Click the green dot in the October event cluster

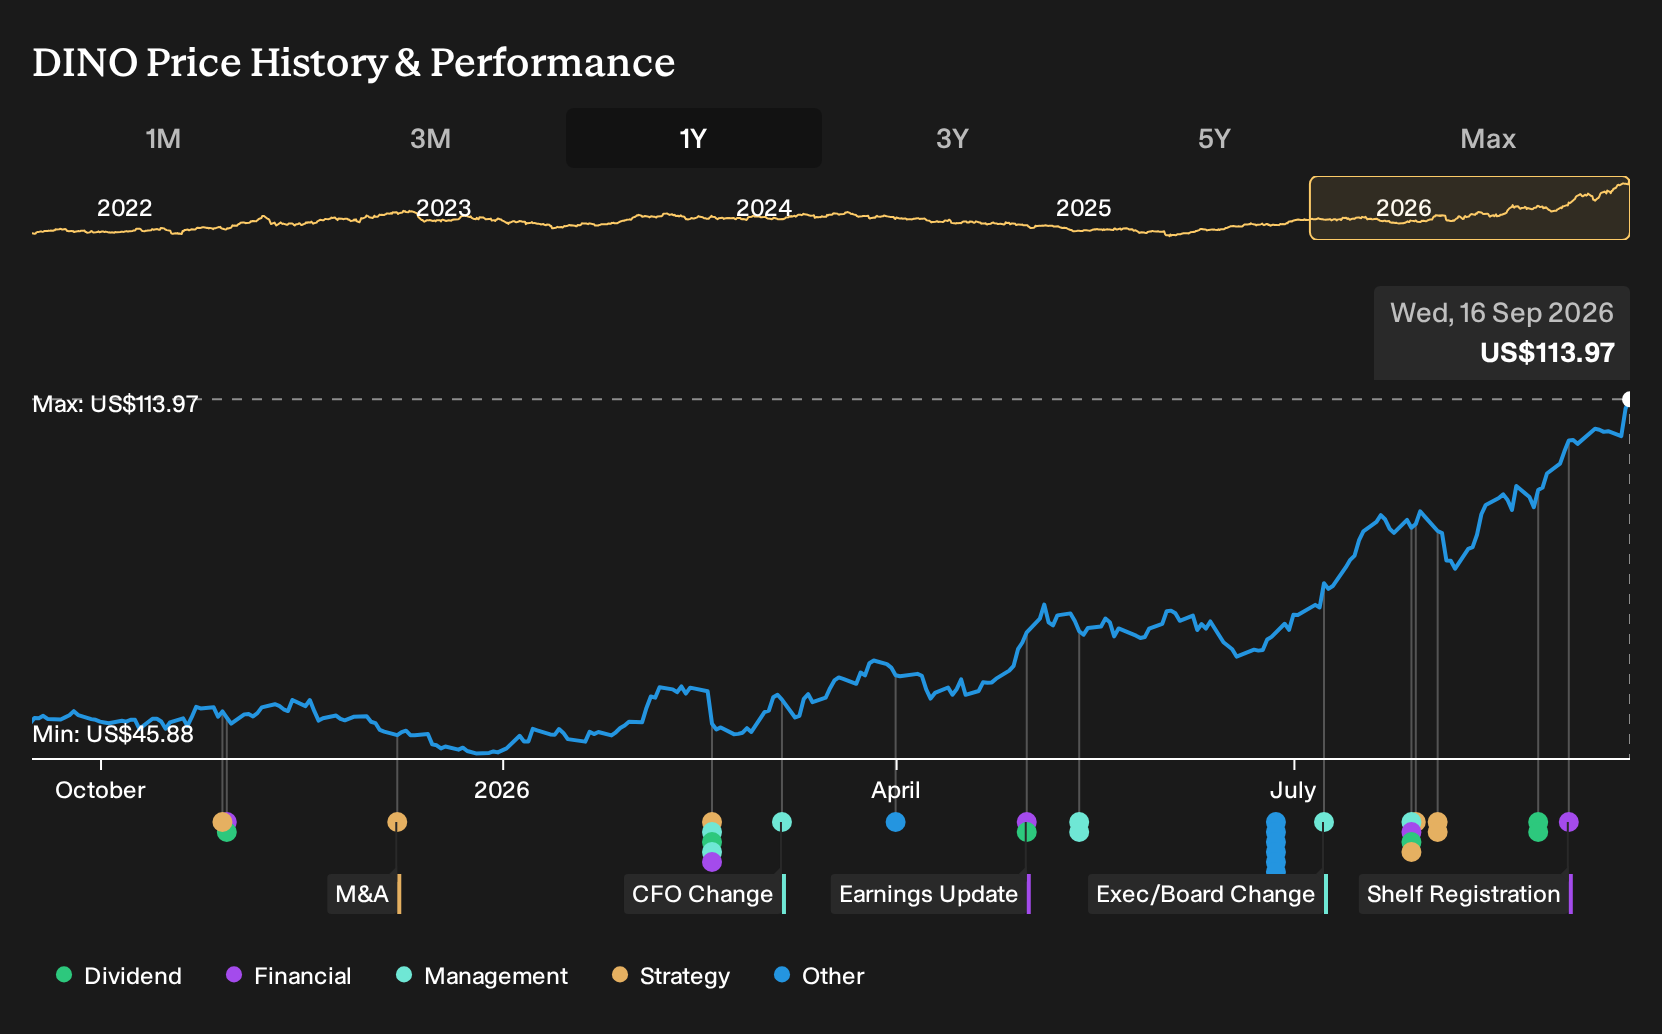click(x=227, y=833)
